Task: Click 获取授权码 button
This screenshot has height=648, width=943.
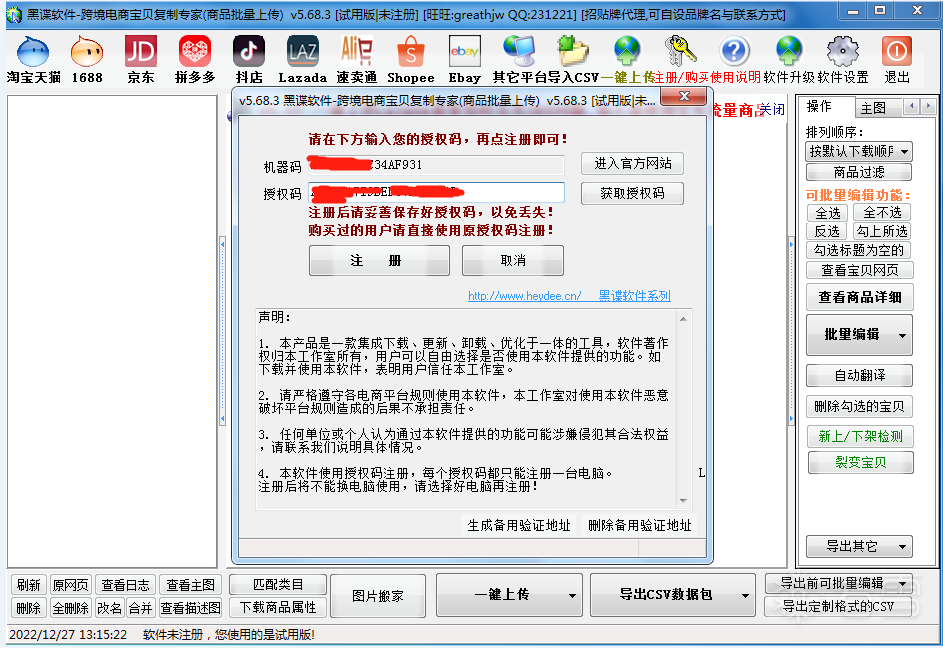Action: (632, 193)
